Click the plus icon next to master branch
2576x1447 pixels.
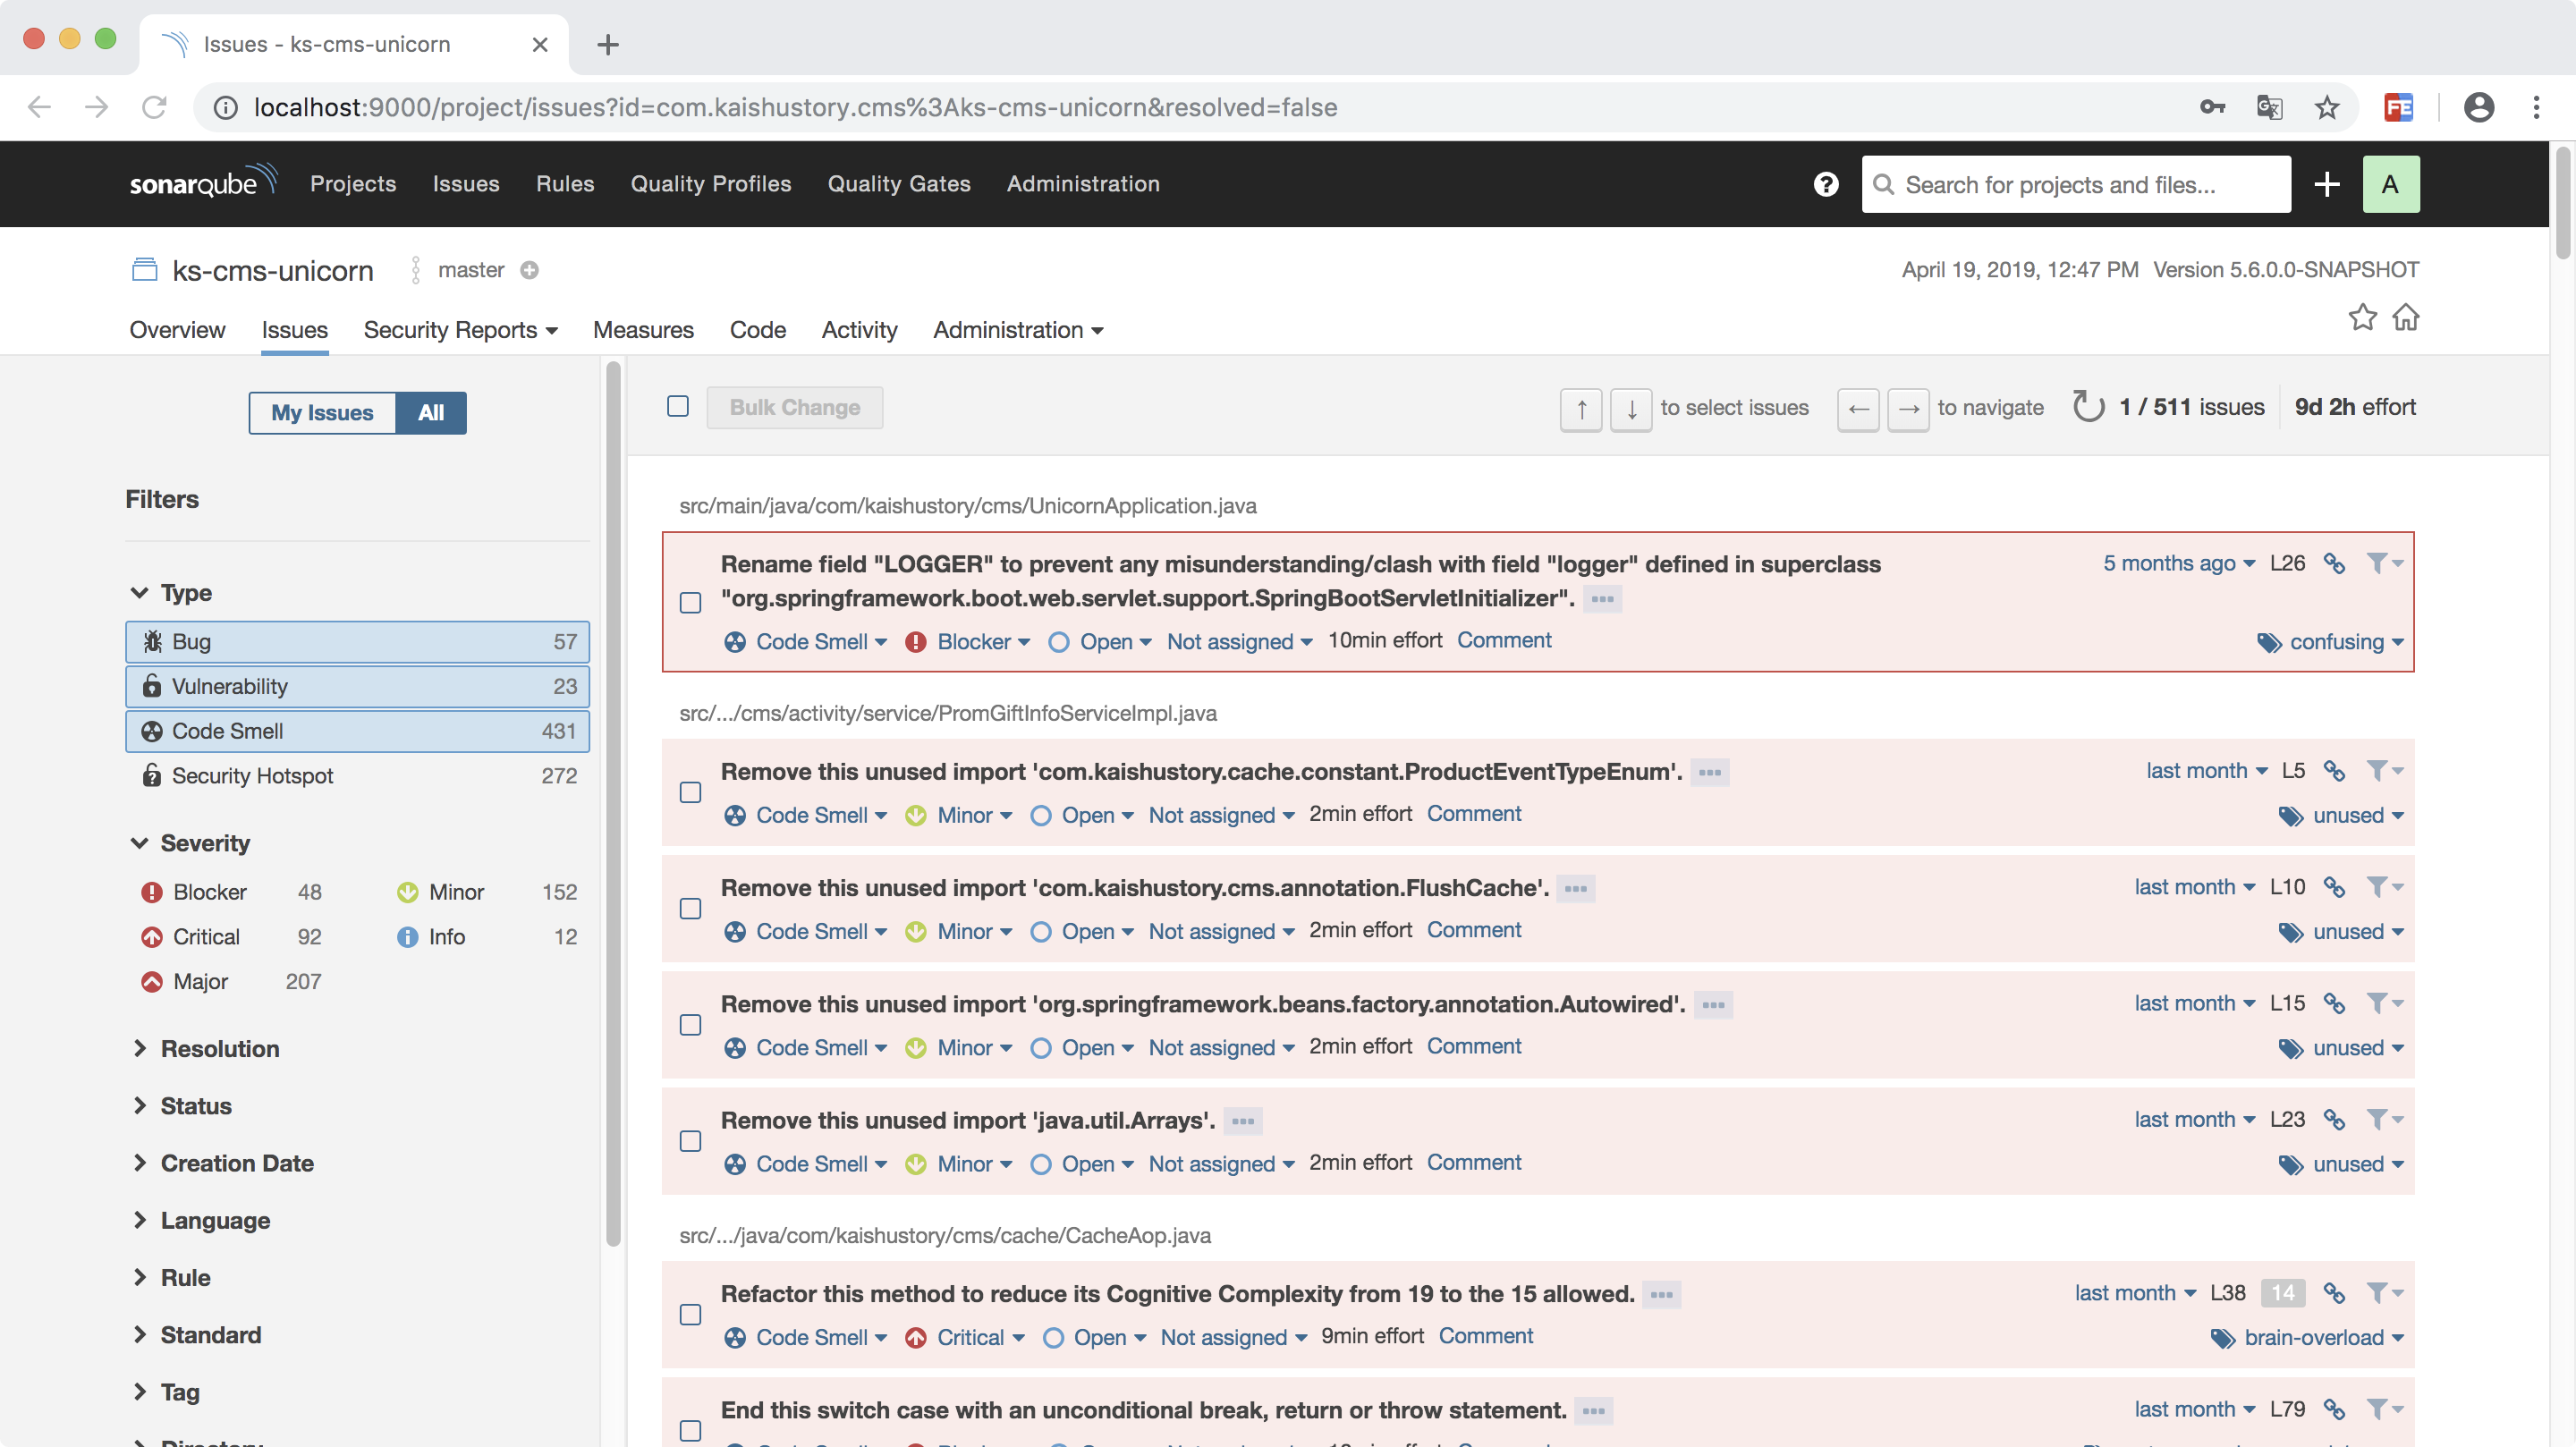click(529, 270)
